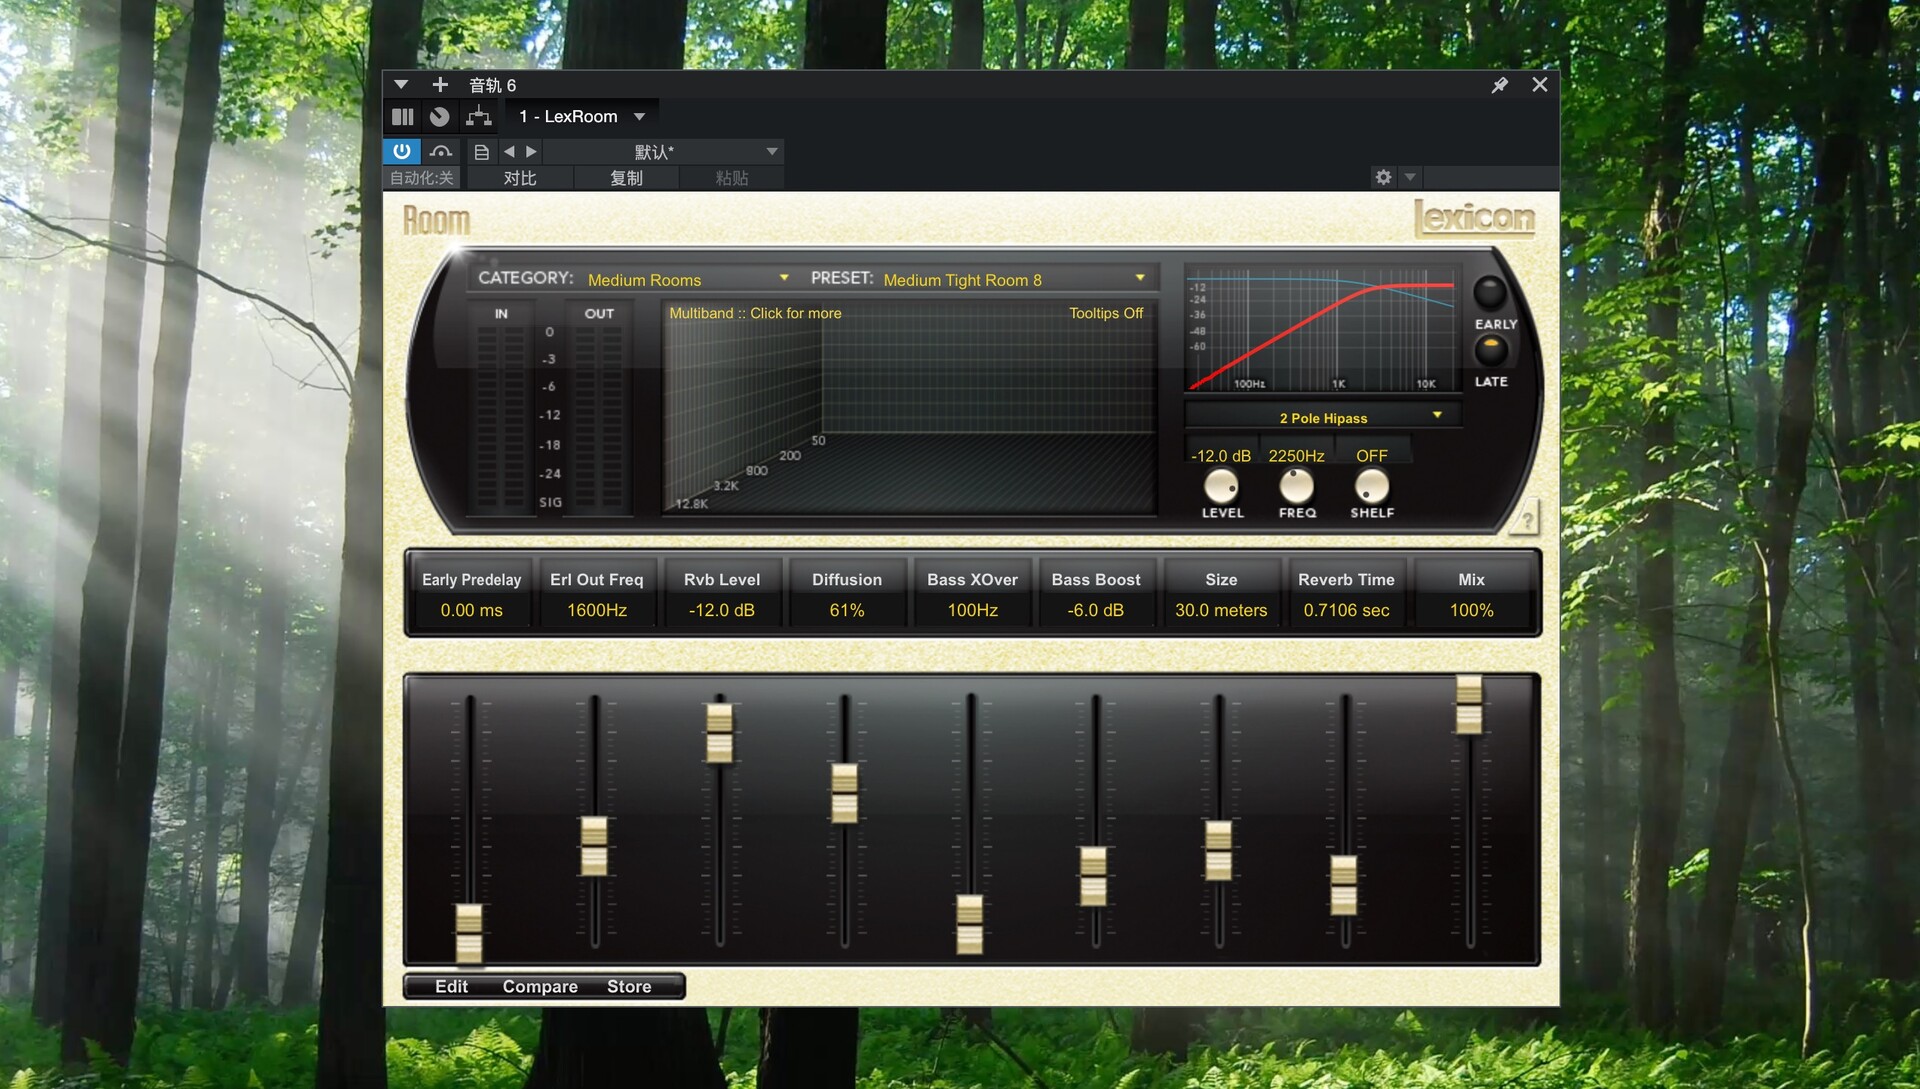Click the 对比 compare tab
The height and width of the screenshot is (1089, 1920).
[520, 178]
